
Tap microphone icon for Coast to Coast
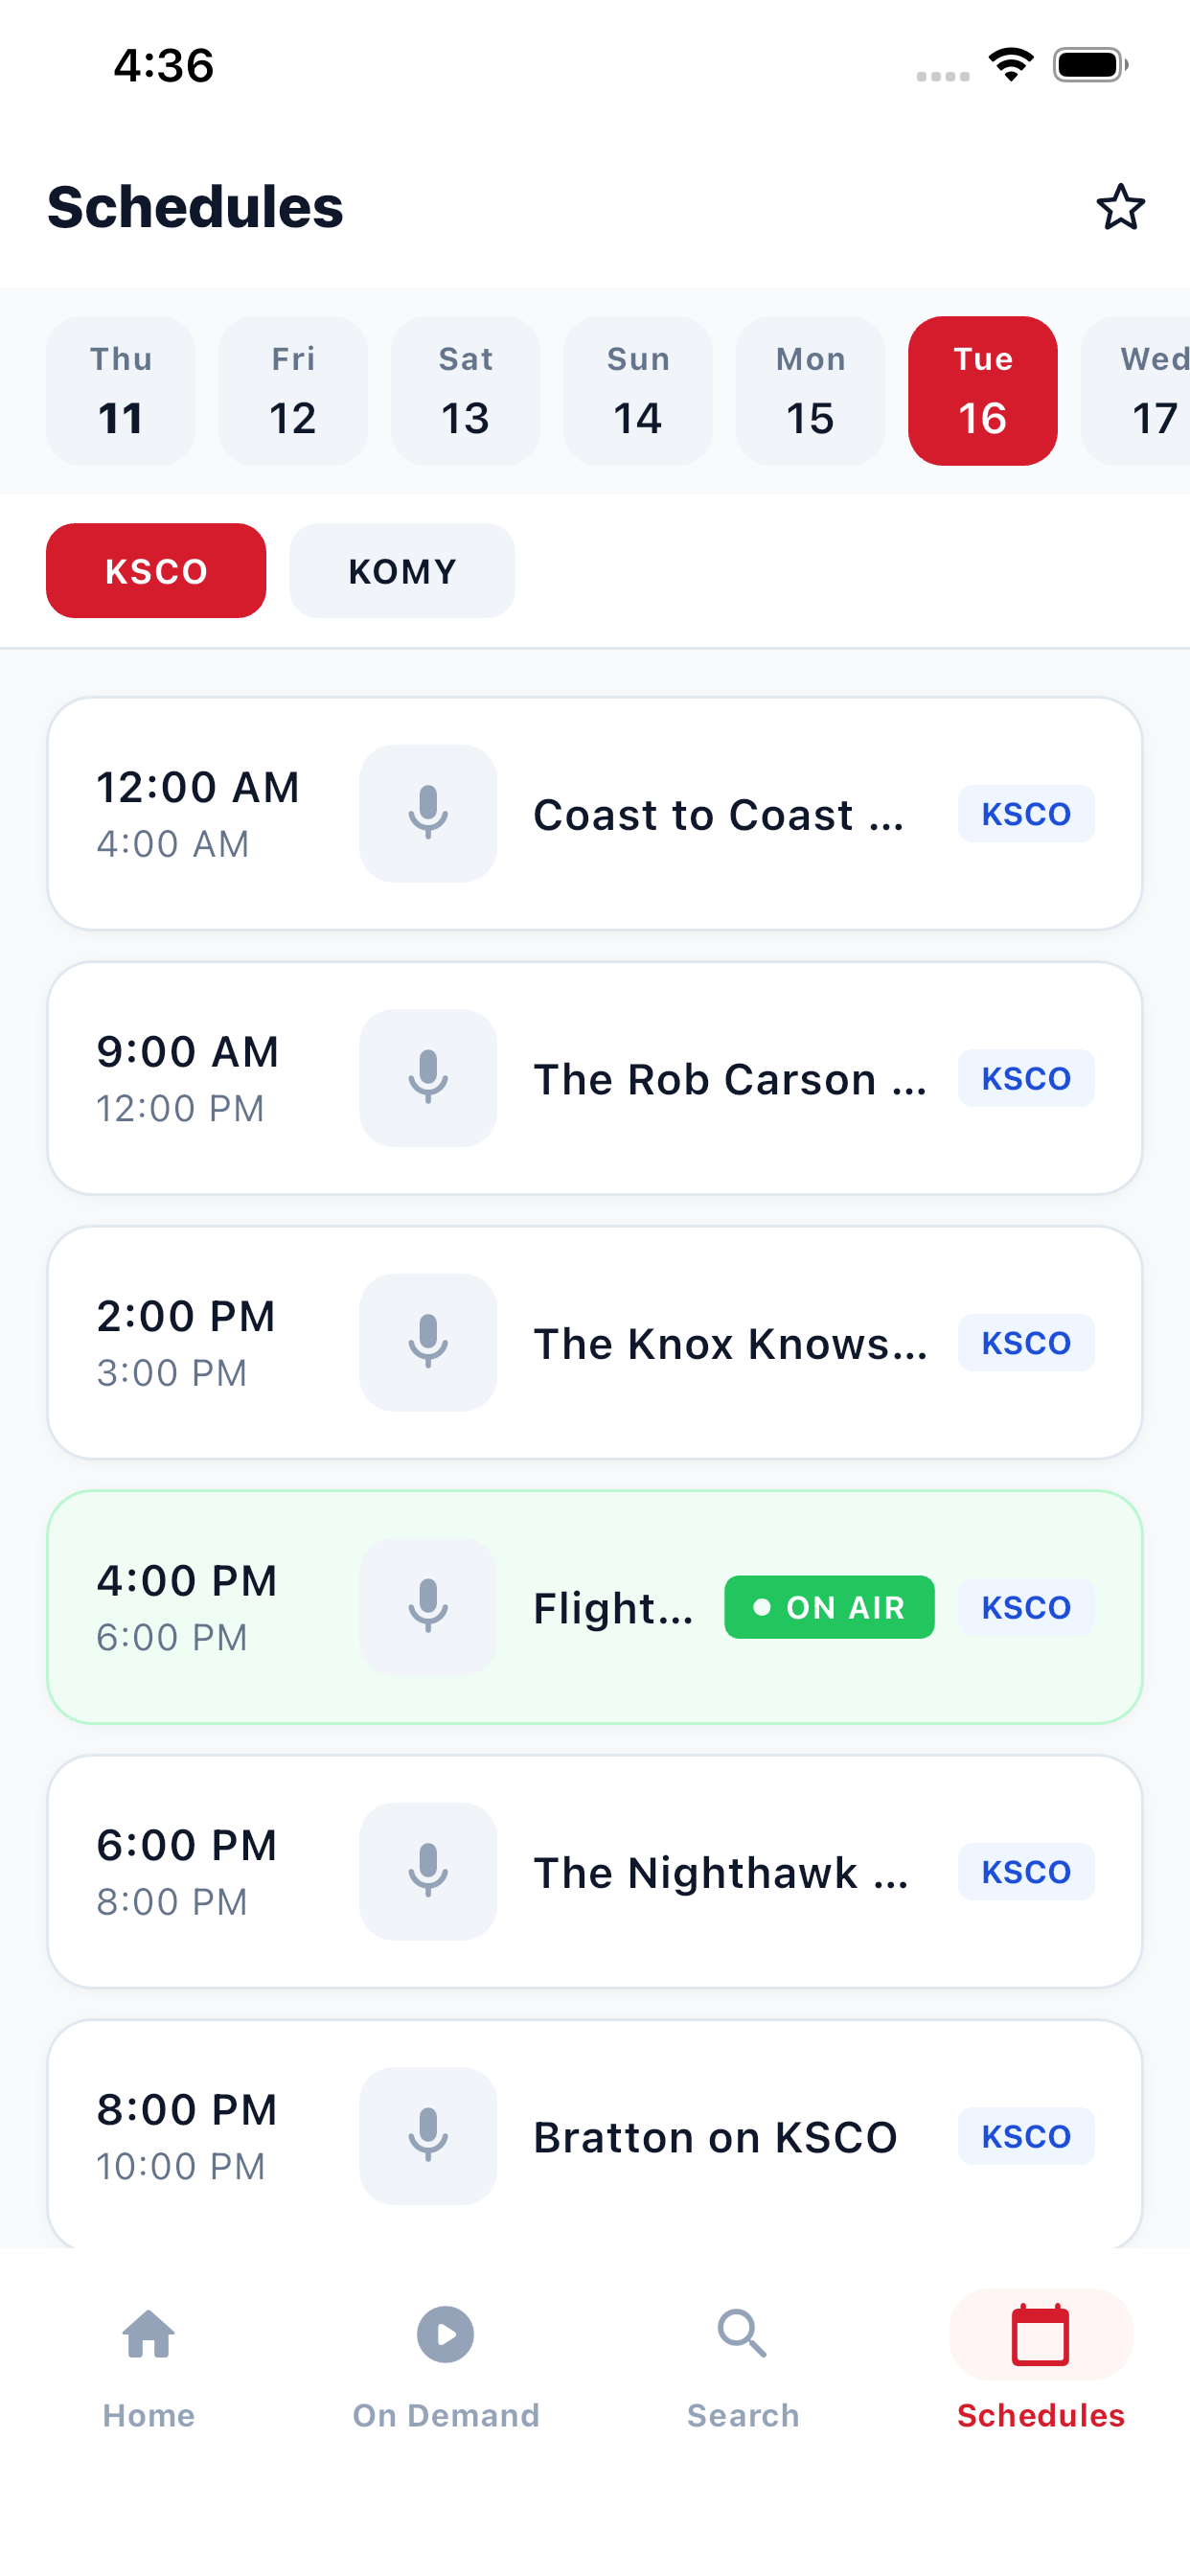pyautogui.click(x=428, y=813)
